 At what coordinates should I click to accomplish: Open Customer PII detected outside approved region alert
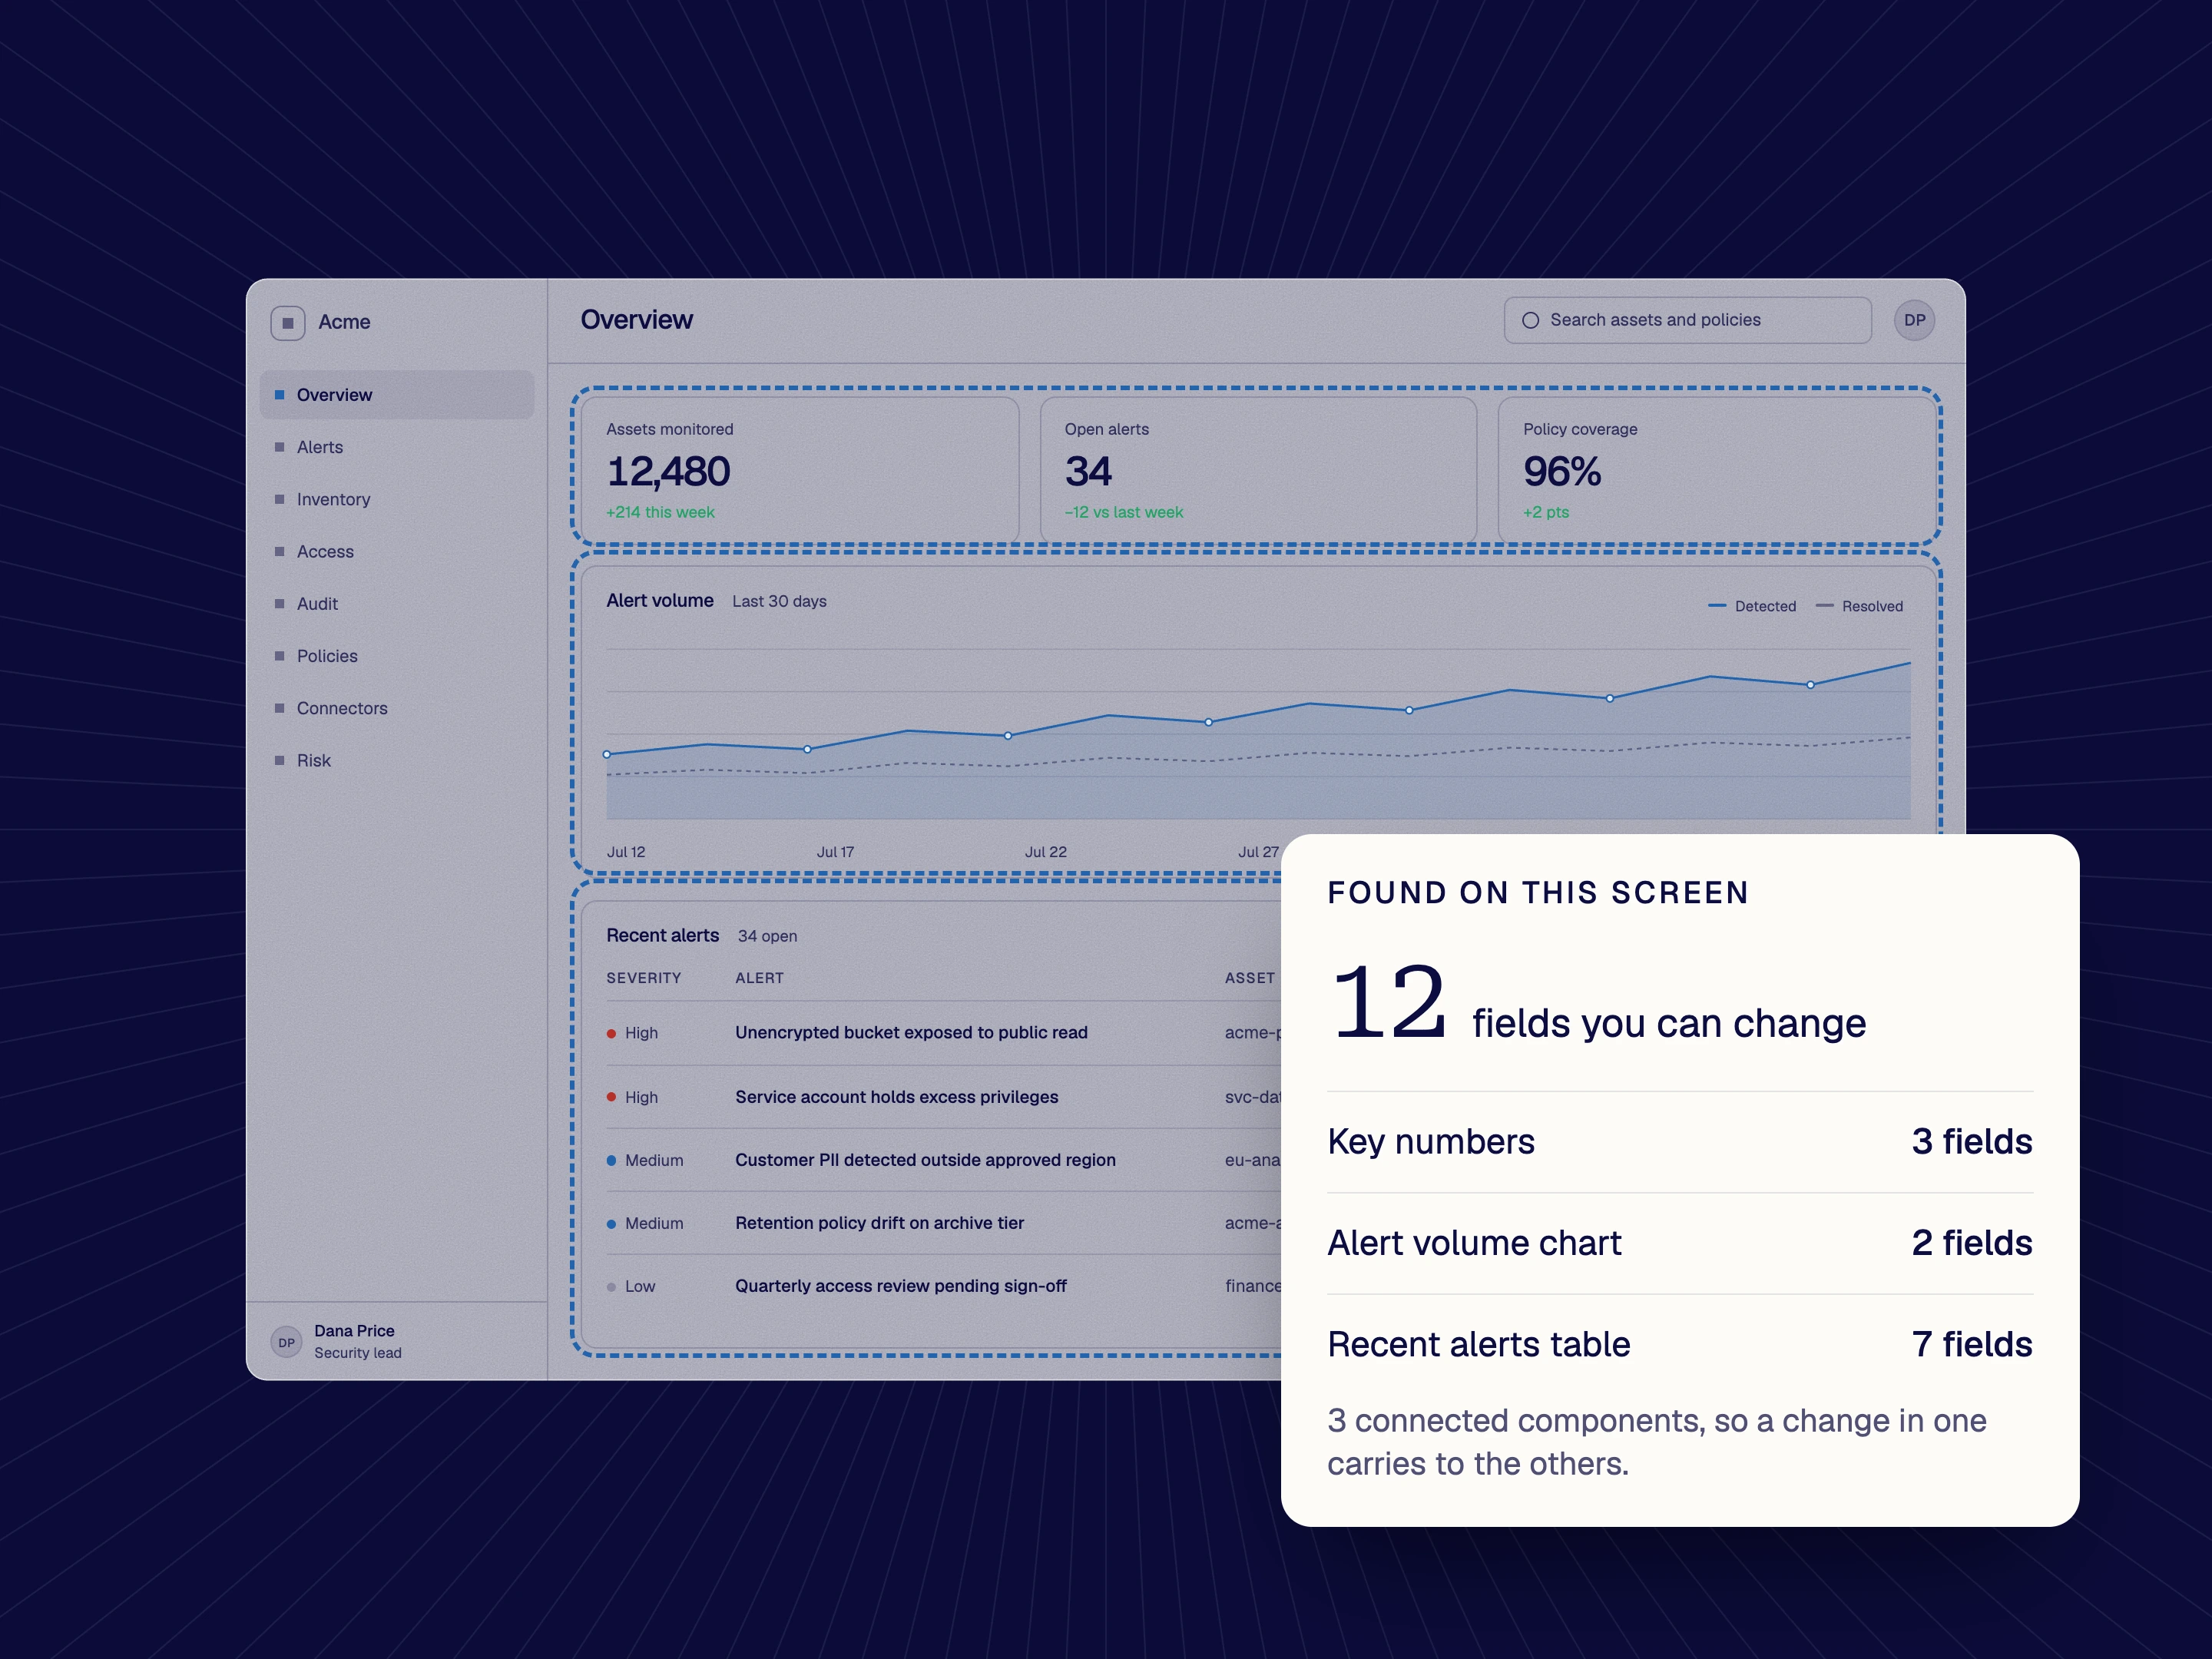(x=925, y=1160)
